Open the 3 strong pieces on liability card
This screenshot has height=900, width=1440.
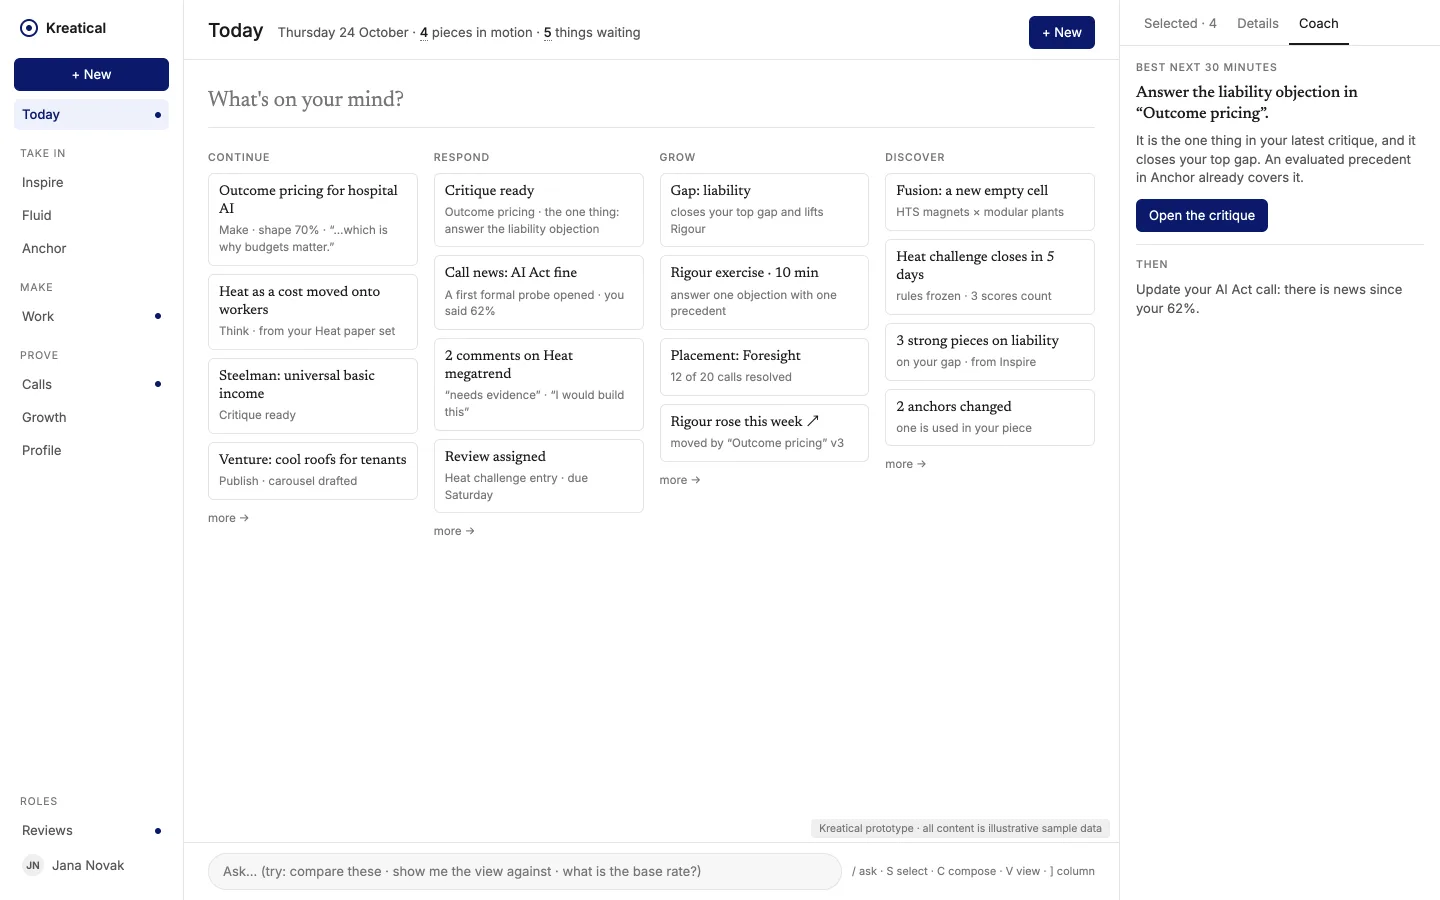[x=990, y=352]
